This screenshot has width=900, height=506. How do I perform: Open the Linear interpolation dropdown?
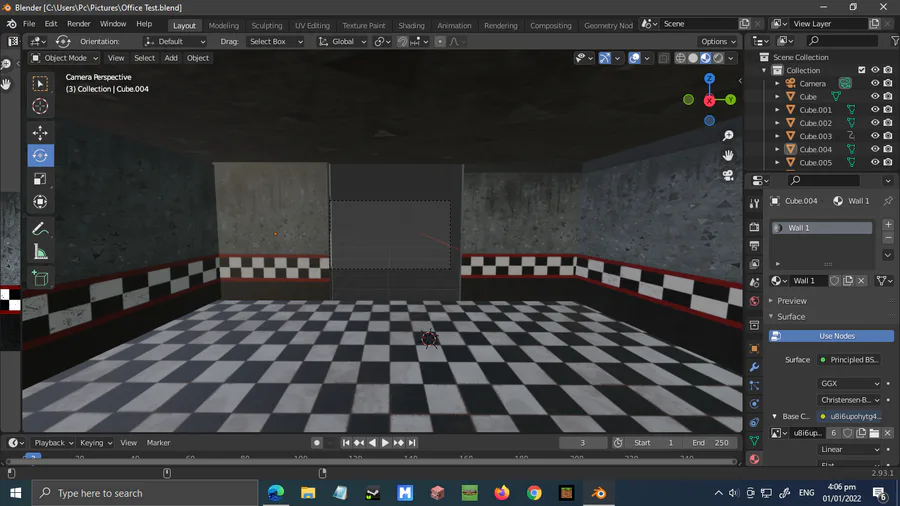tap(849, 449)
